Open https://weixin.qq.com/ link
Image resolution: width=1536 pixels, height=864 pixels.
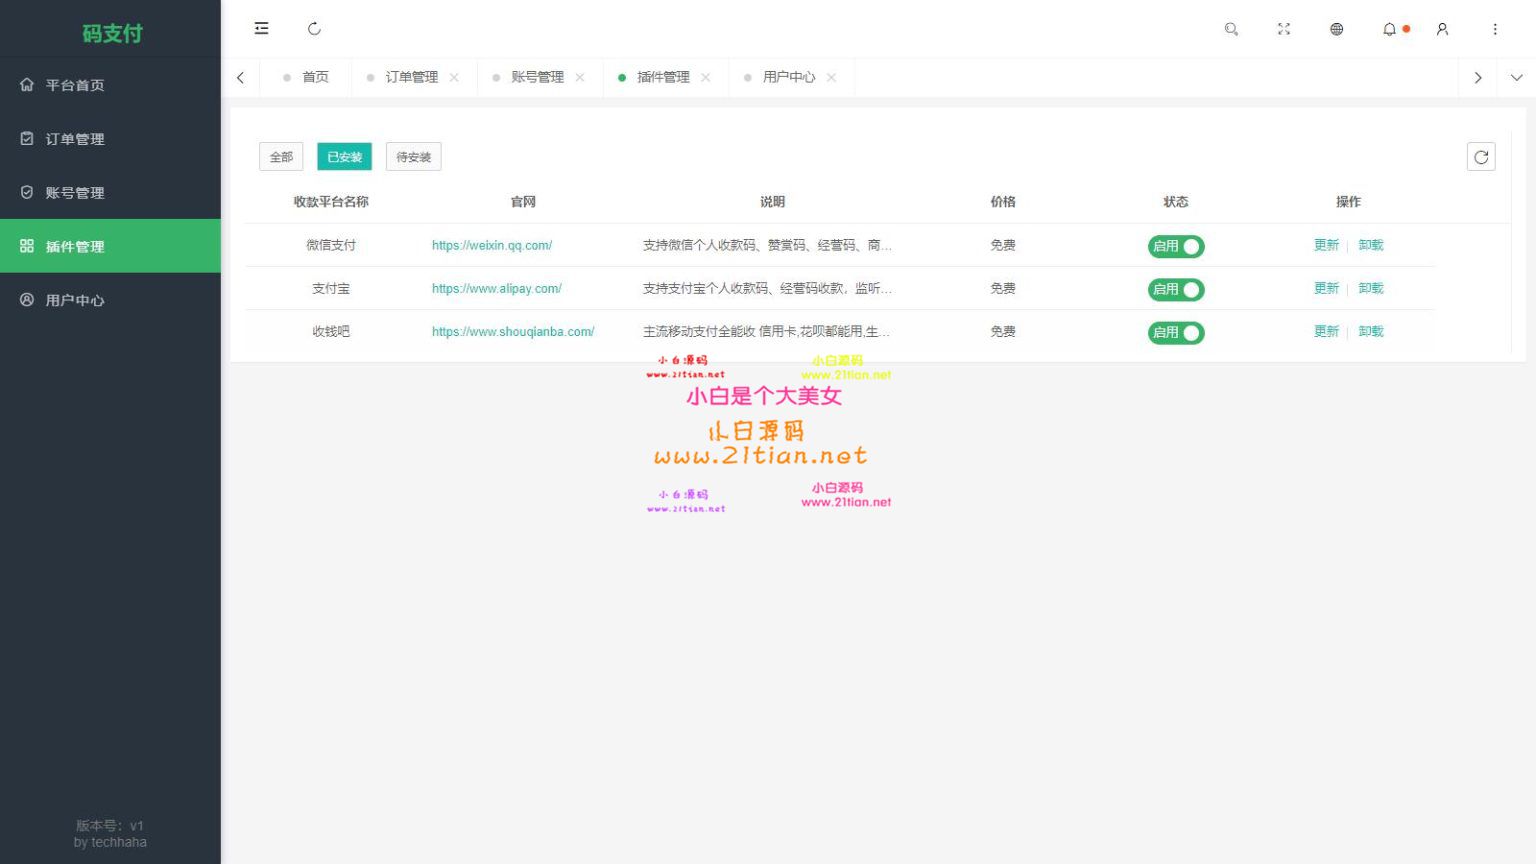492,245
